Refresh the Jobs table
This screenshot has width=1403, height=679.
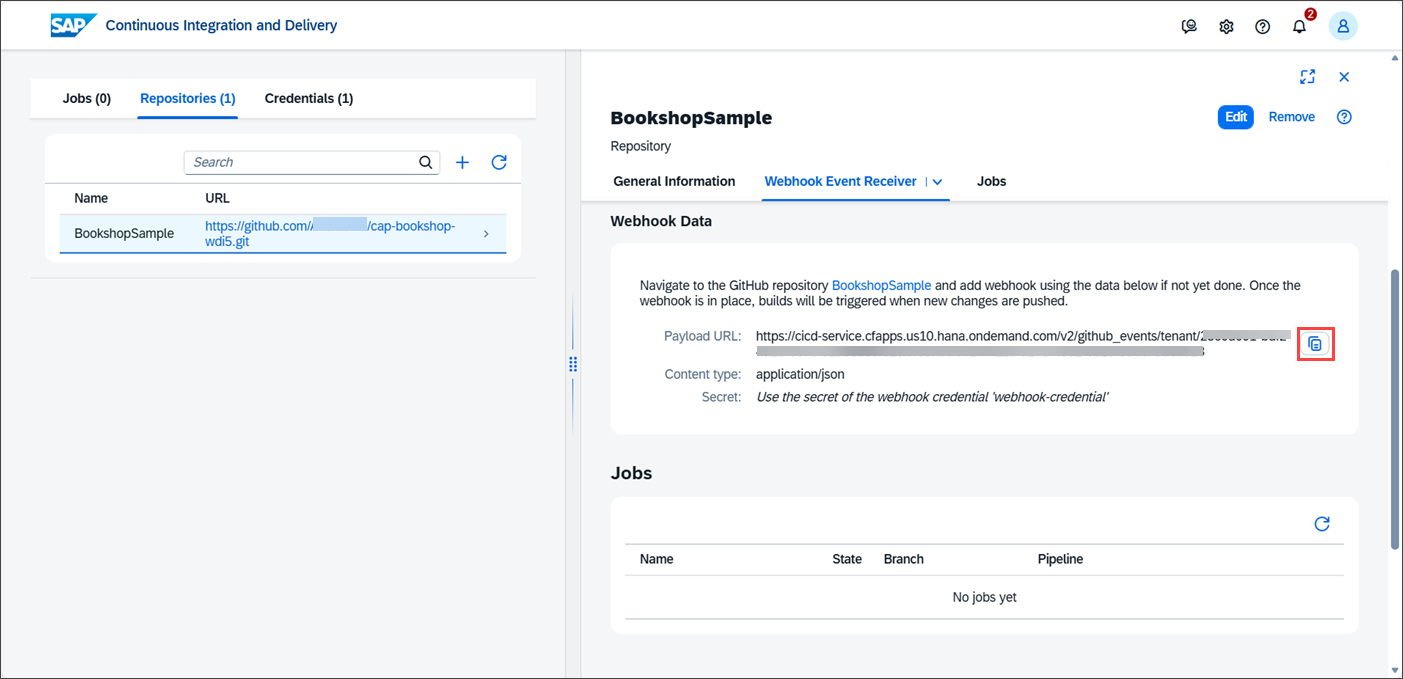pos(1322,524)
